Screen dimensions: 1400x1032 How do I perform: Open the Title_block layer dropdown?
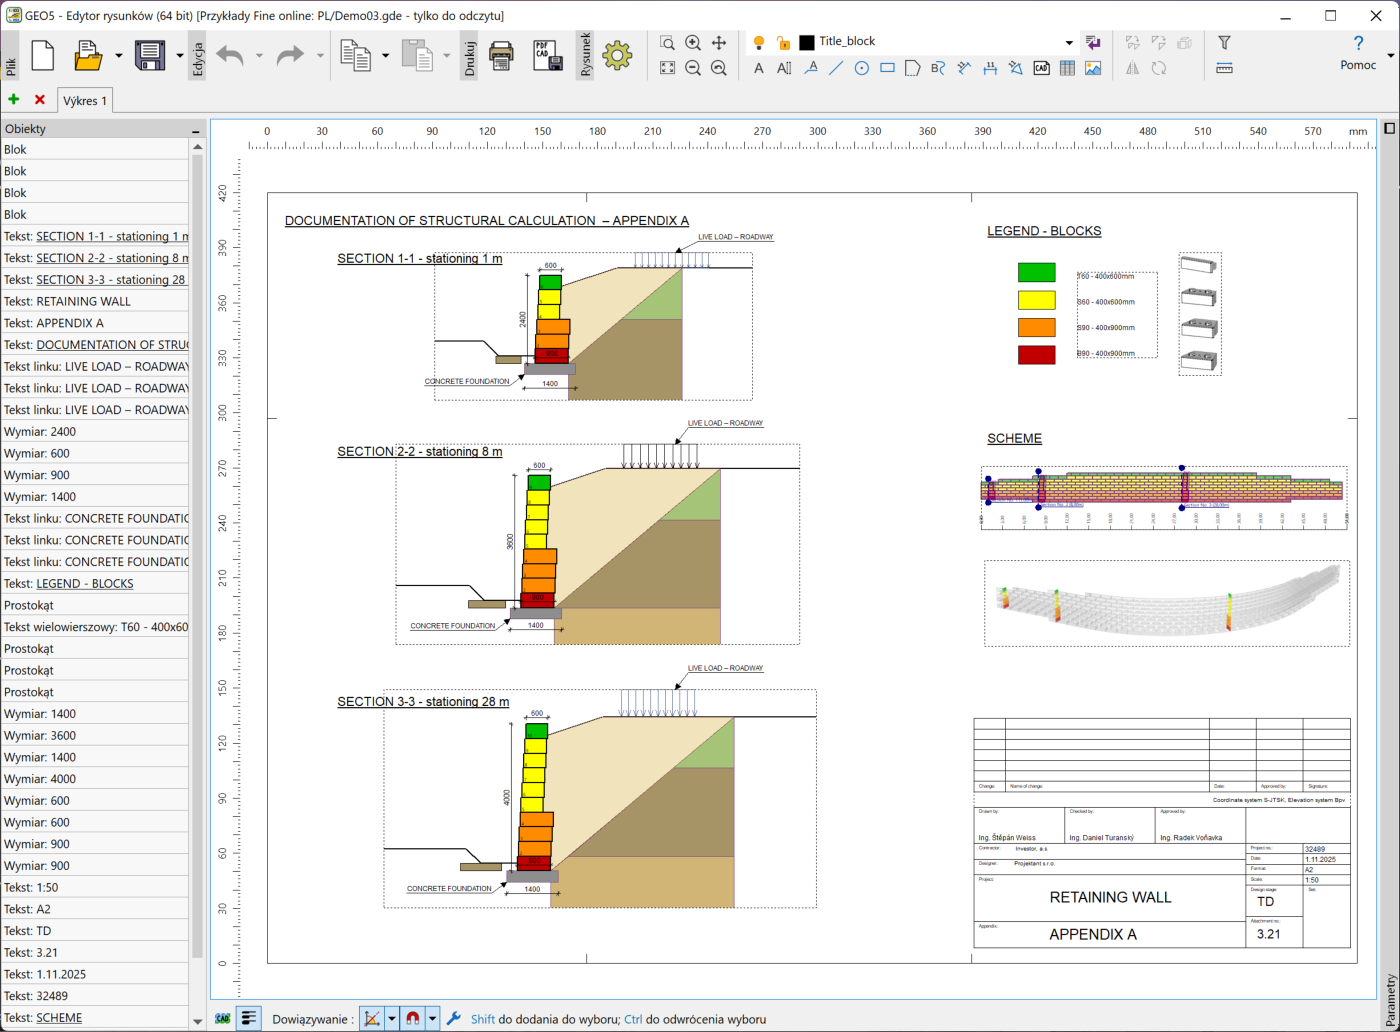[x=1068, y=42]
